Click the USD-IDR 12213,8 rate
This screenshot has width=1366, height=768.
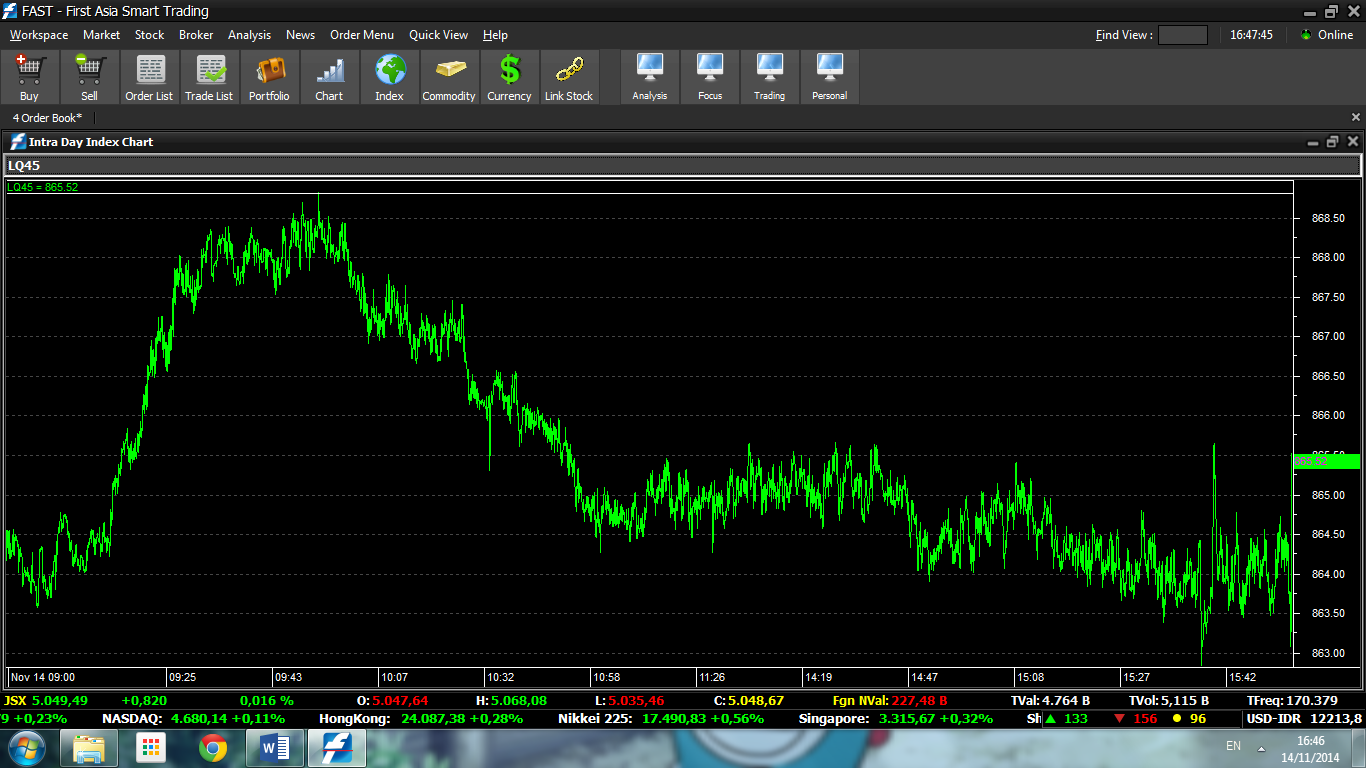(x=1304, y=719)
